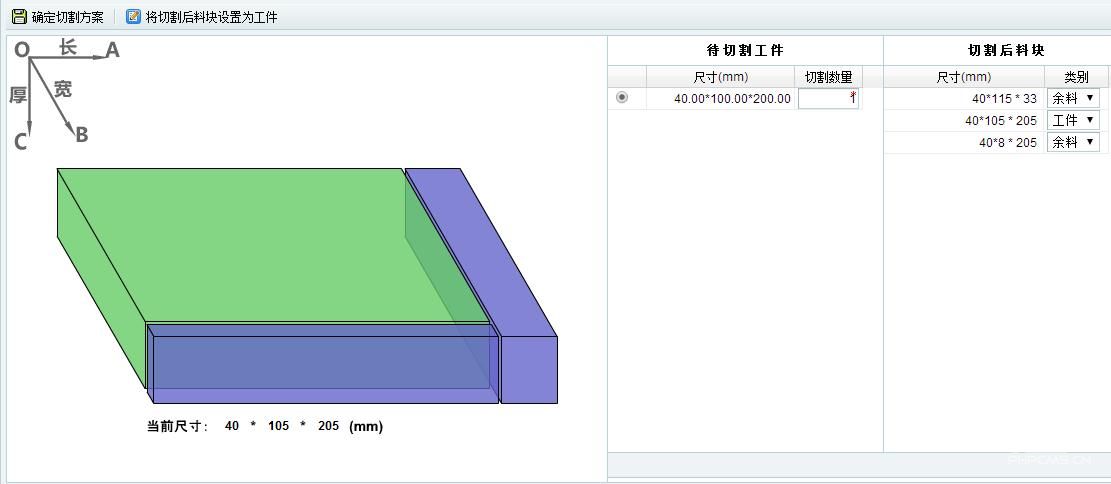Open the 类别 dropdown for 40*105 * 205
The image size is (1111, 484).
pos(1073,120)
